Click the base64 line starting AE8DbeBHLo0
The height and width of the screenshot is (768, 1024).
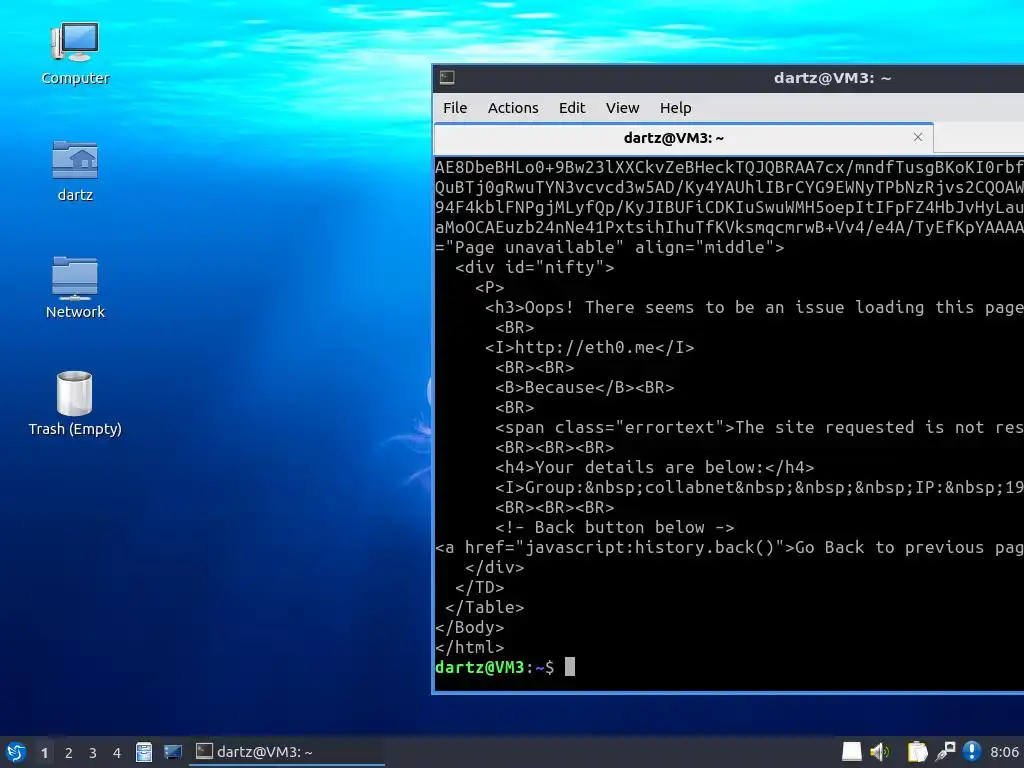pyautogui.click(x=729, y=167)
